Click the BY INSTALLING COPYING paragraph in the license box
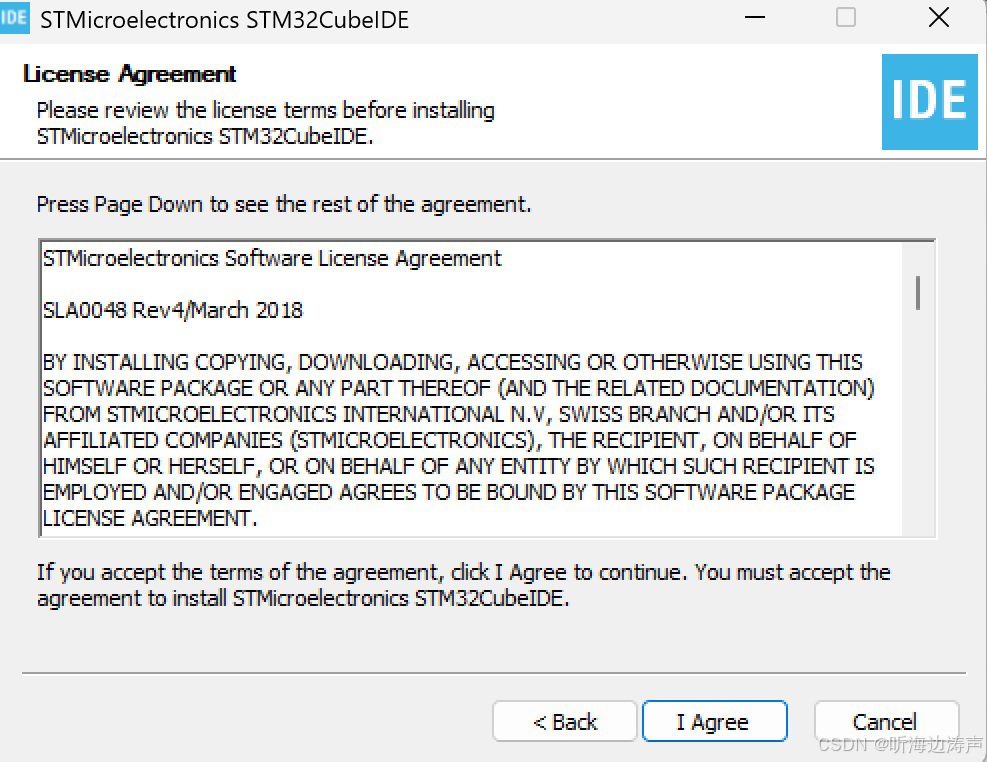This screenshot has width=987, height=762. tap(459, 440)
